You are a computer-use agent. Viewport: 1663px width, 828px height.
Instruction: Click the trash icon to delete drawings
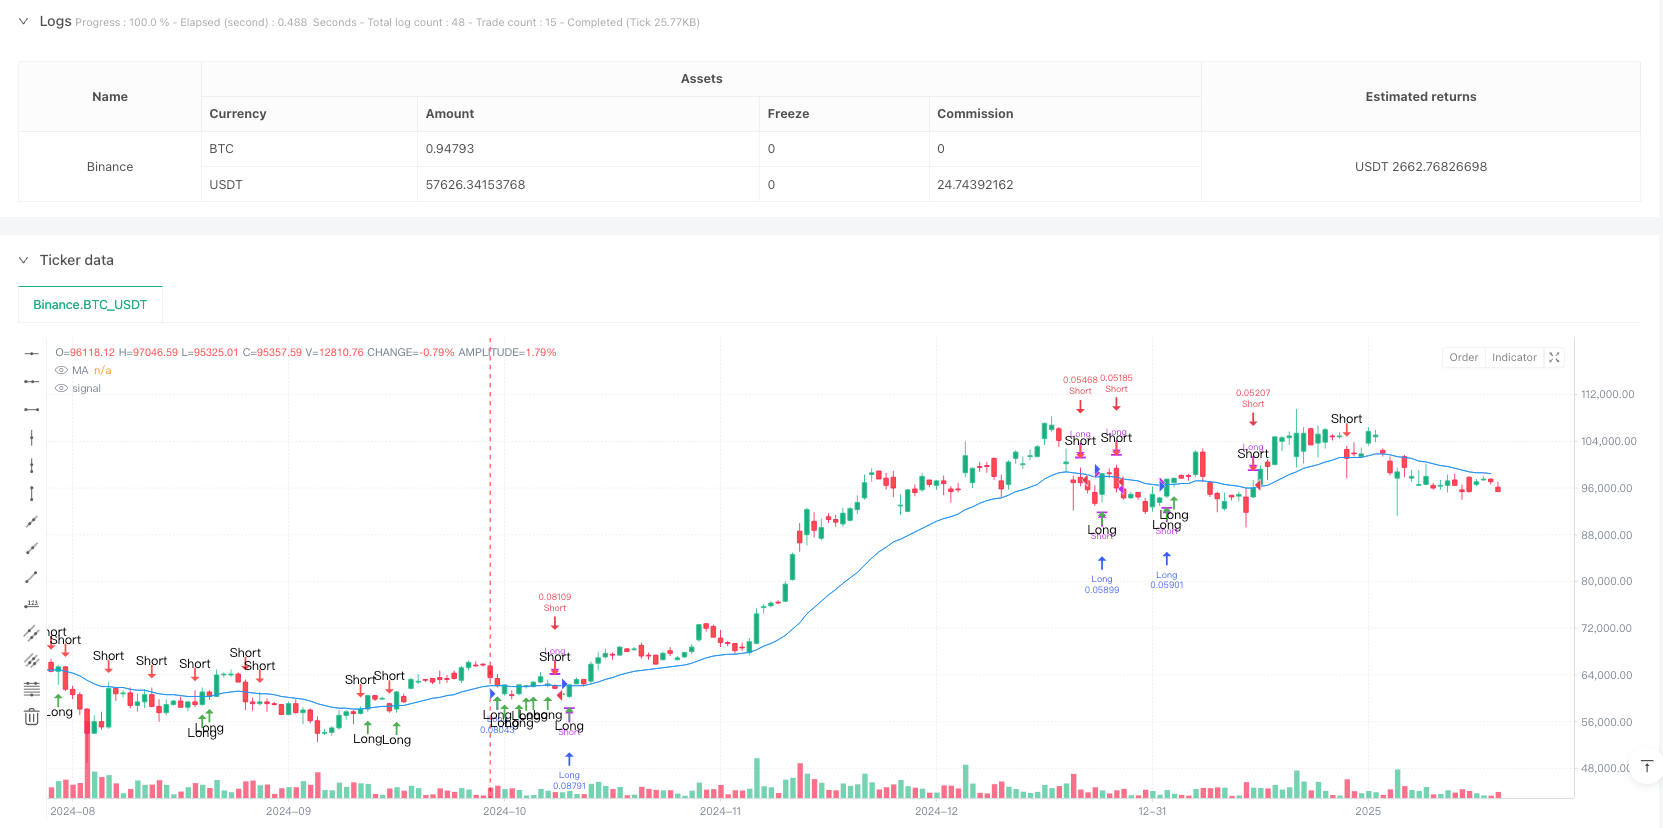tap(32, 717)
